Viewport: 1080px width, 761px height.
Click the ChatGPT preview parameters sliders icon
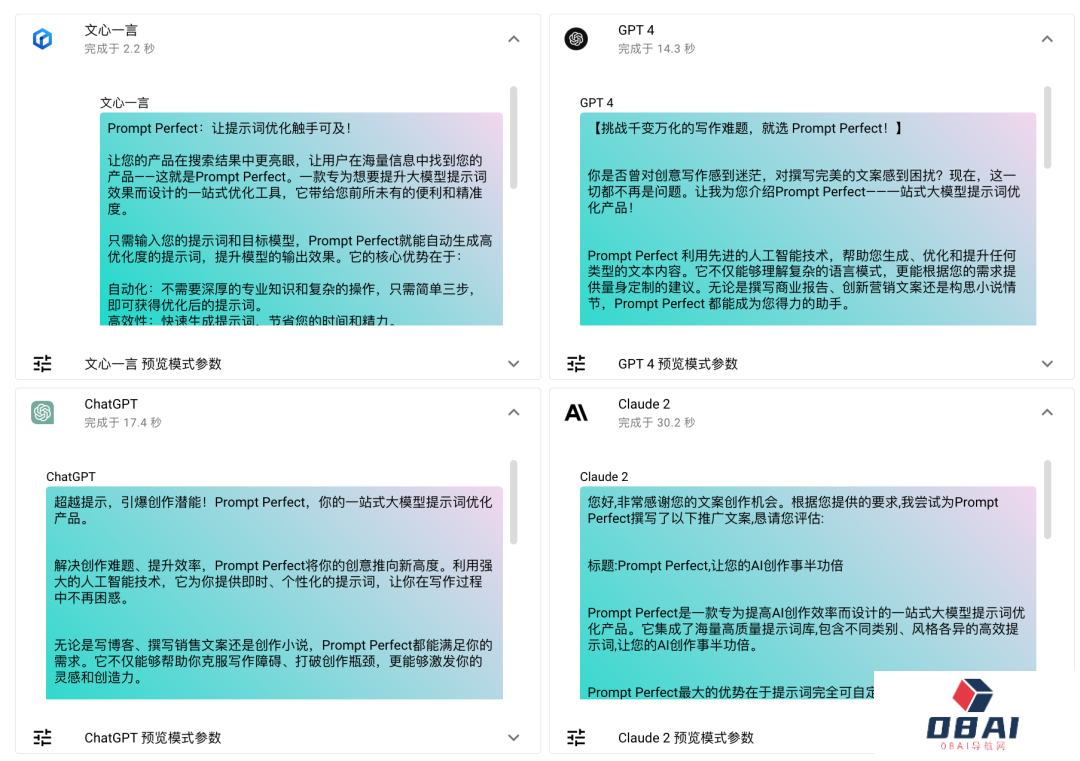42,738
